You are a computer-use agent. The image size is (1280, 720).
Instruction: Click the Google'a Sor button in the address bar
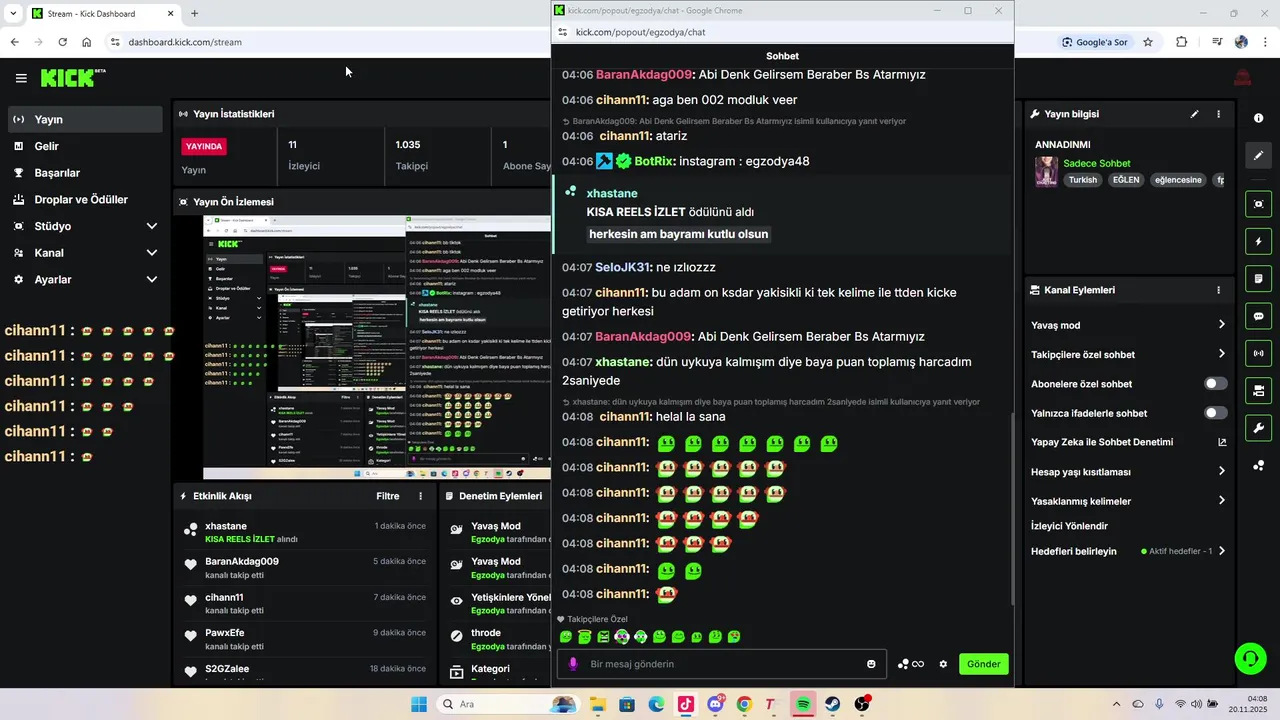tap(1094, 42)
